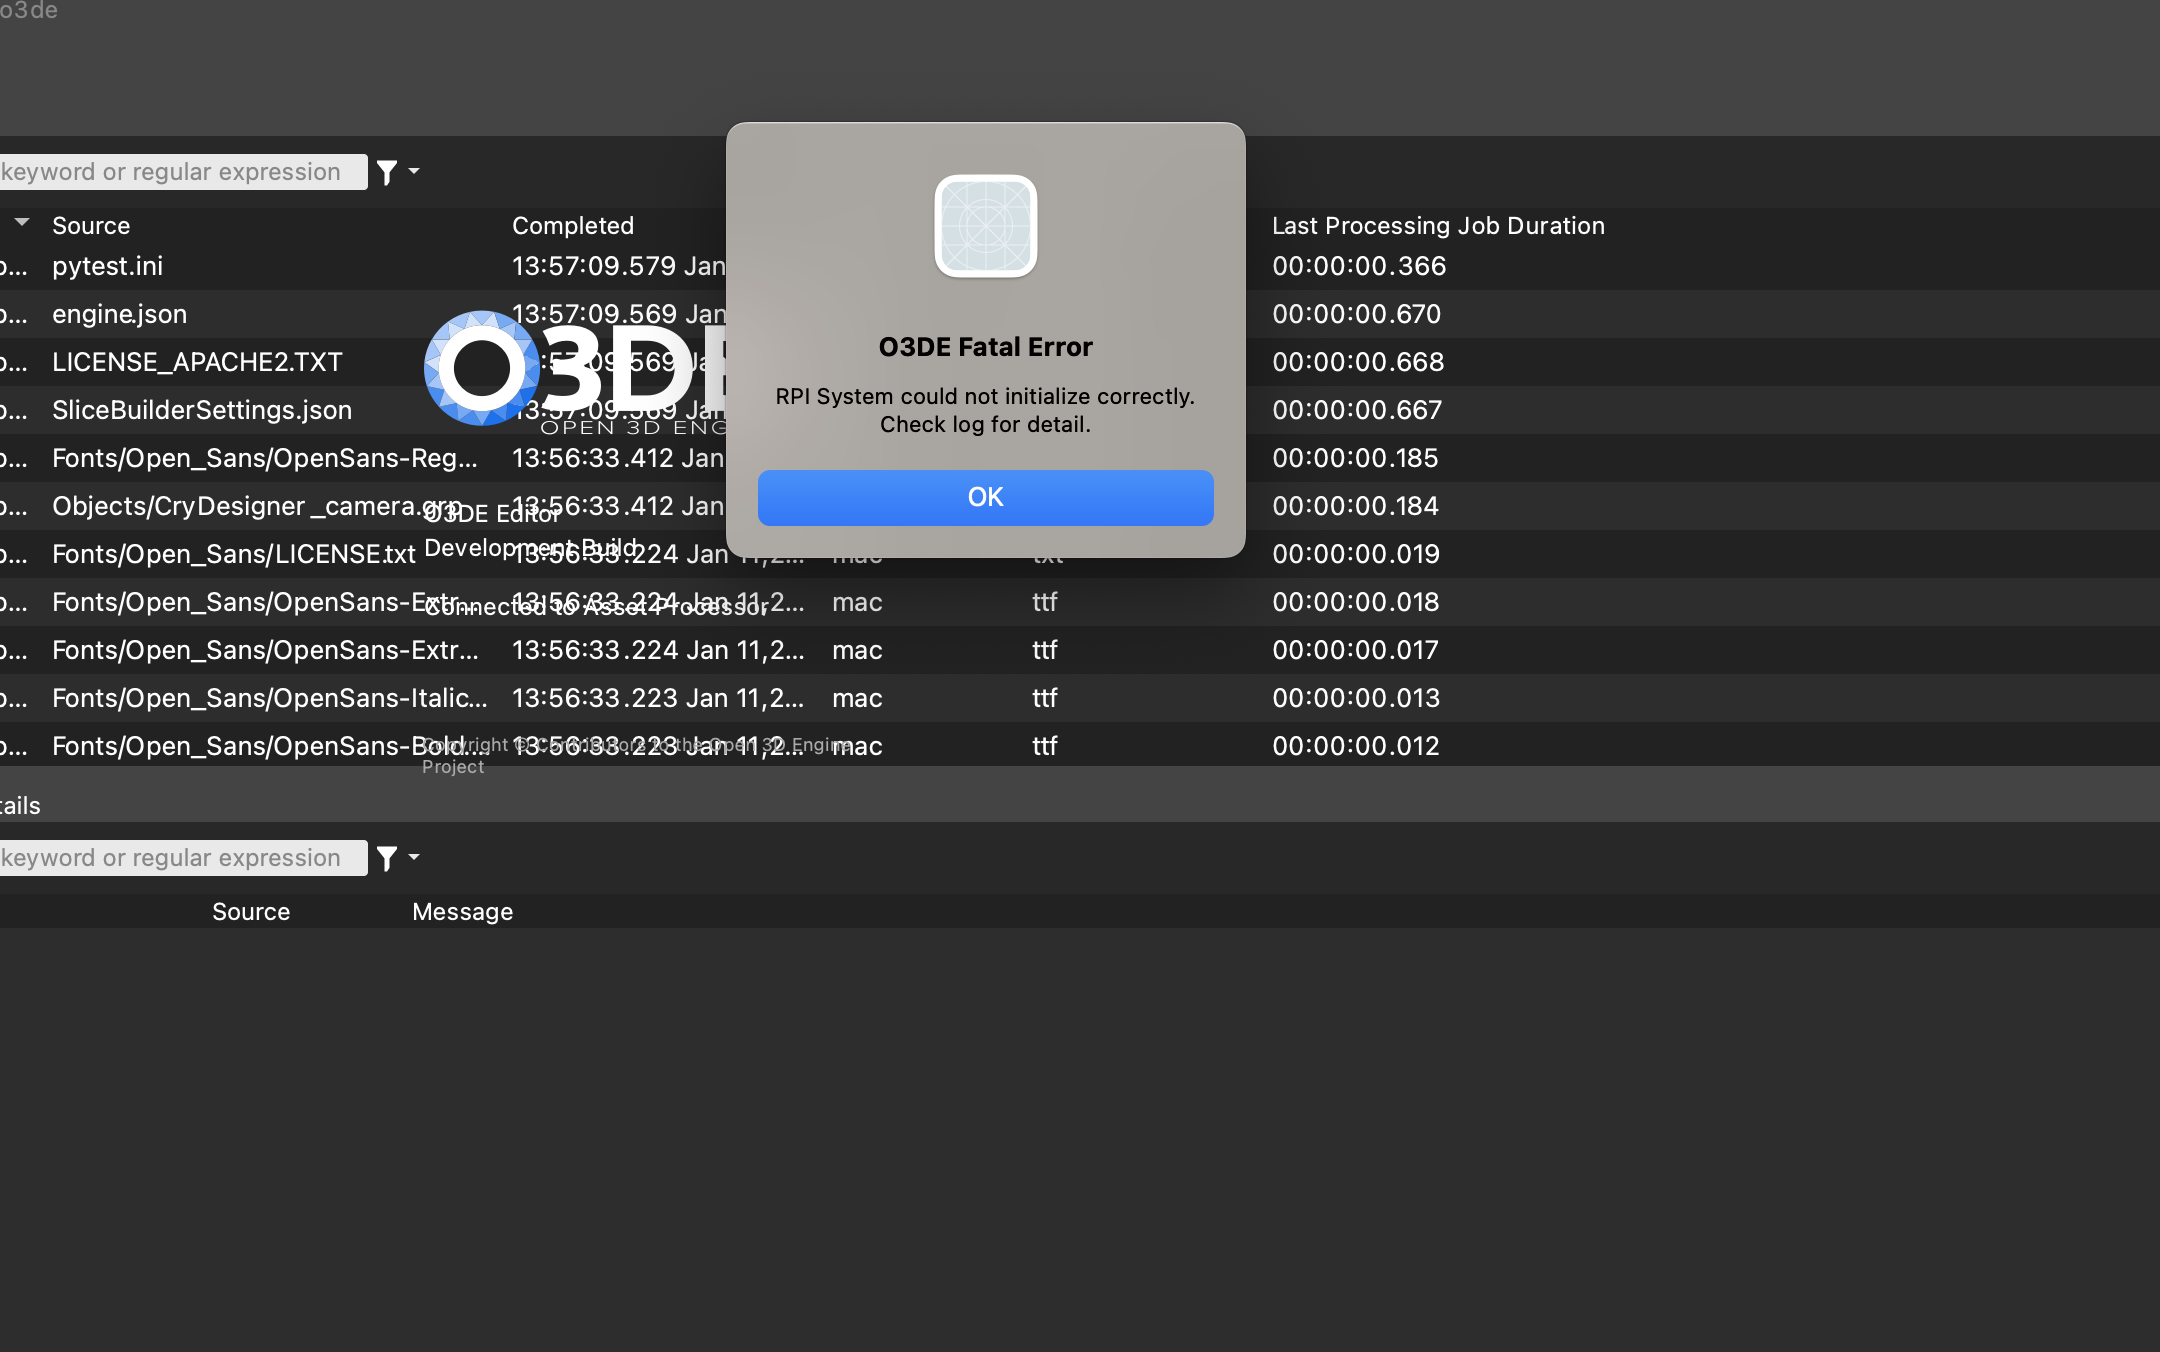The width and height of the screenshot is (2160, 1352).
Task: Click the O3DE app icon in the error dialog
Action: (x=985, y=227)
